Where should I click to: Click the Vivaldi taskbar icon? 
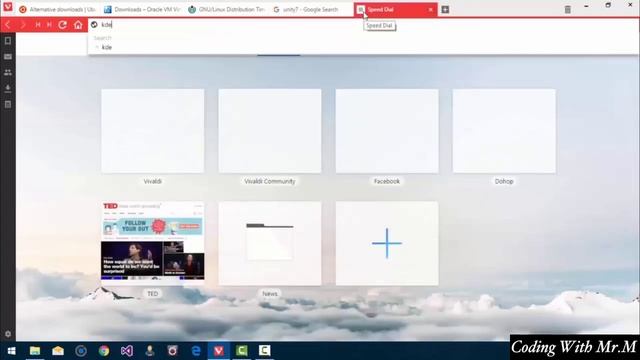pyautogui.click(x=219, y=351)
